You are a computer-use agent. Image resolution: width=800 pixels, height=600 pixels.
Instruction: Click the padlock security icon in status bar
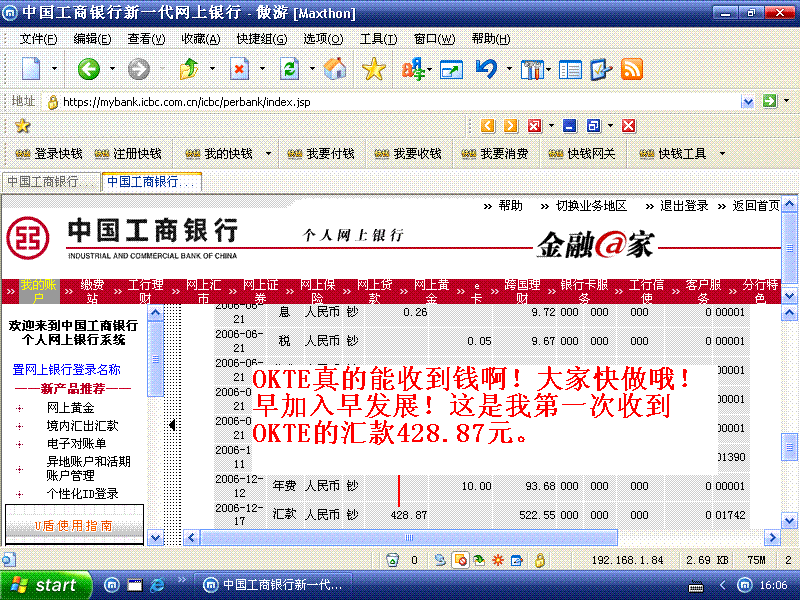click(540, 560)
